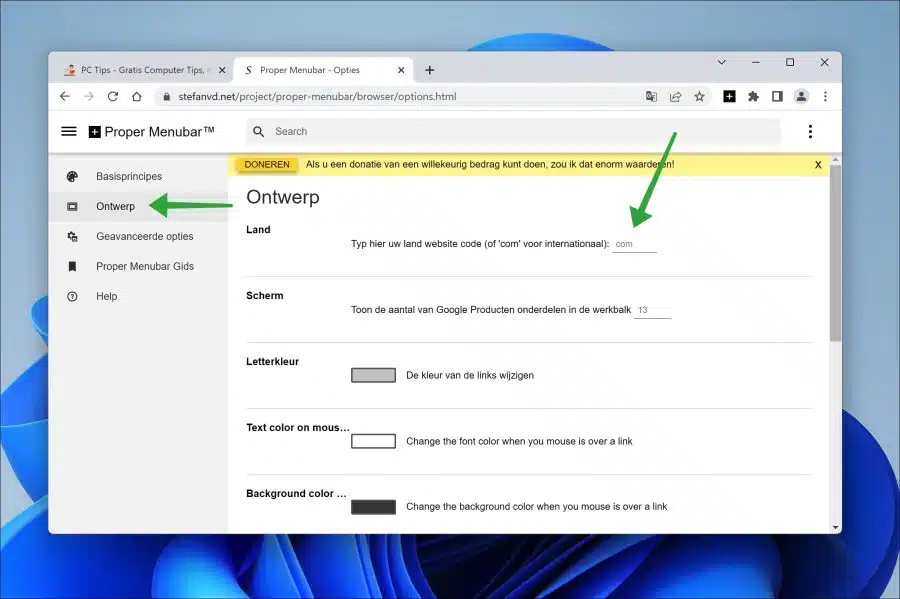Switch to the PC Tips tab
The height and width of the screenshot is (599, 900).
[141, 70]
